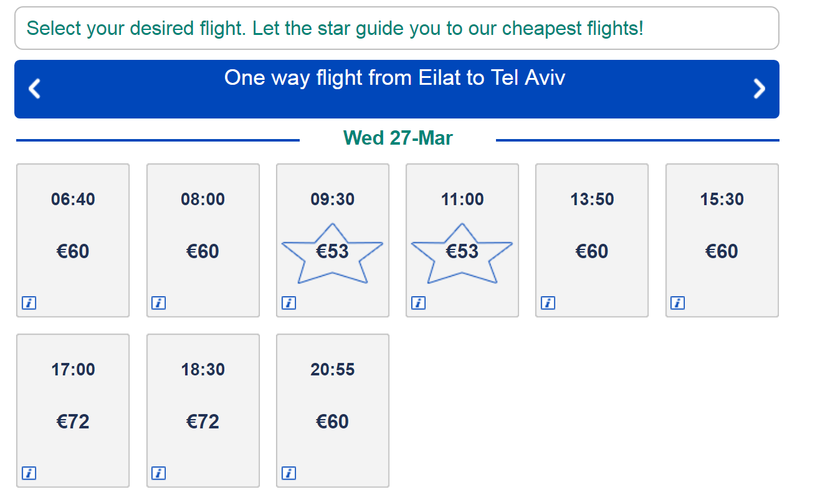Click info icon on 06:40 flight
Image resolution: width=820 pixels, height=497 pixels.
tap(29, 303)
